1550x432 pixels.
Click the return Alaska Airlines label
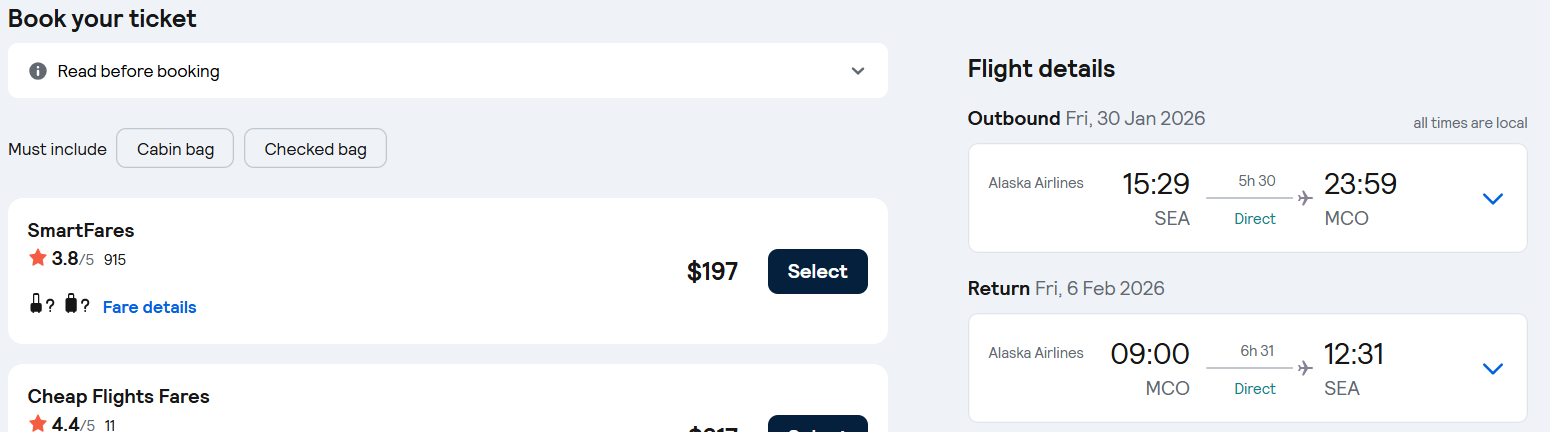tap(1035, 353)
